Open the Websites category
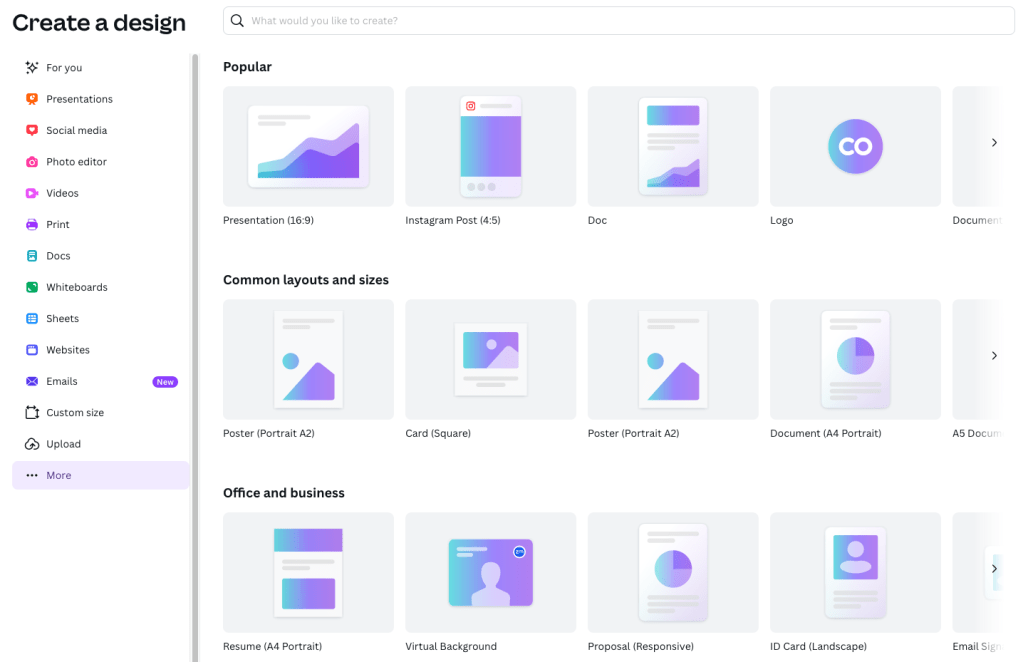 (x=68, y=350)
